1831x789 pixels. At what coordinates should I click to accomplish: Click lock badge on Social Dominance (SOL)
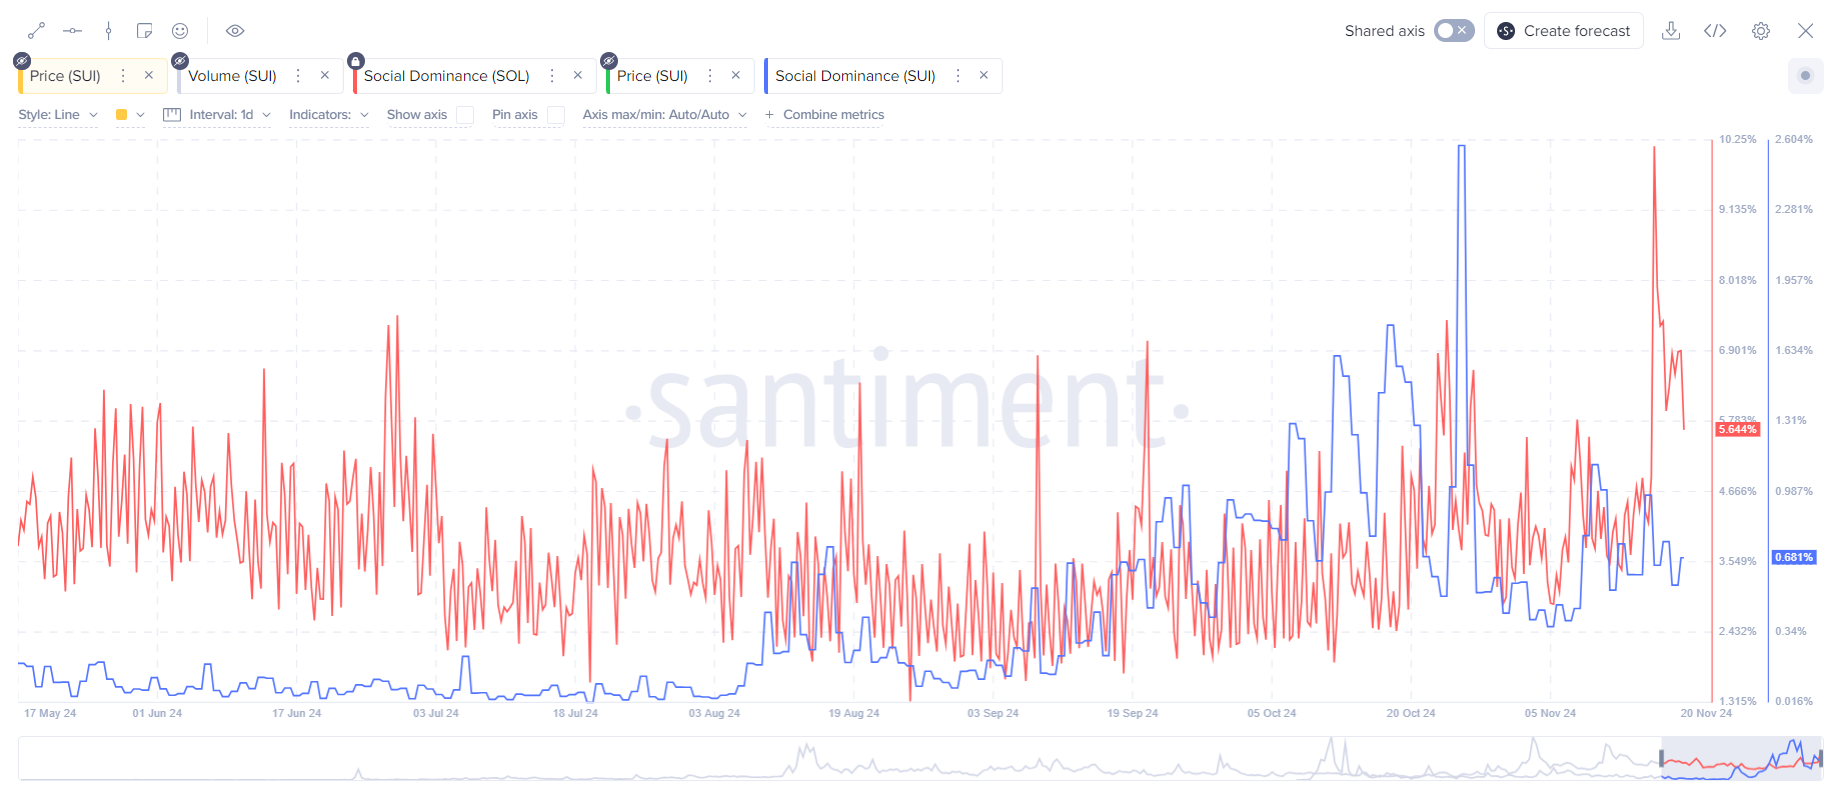click(x=355, y=61)
